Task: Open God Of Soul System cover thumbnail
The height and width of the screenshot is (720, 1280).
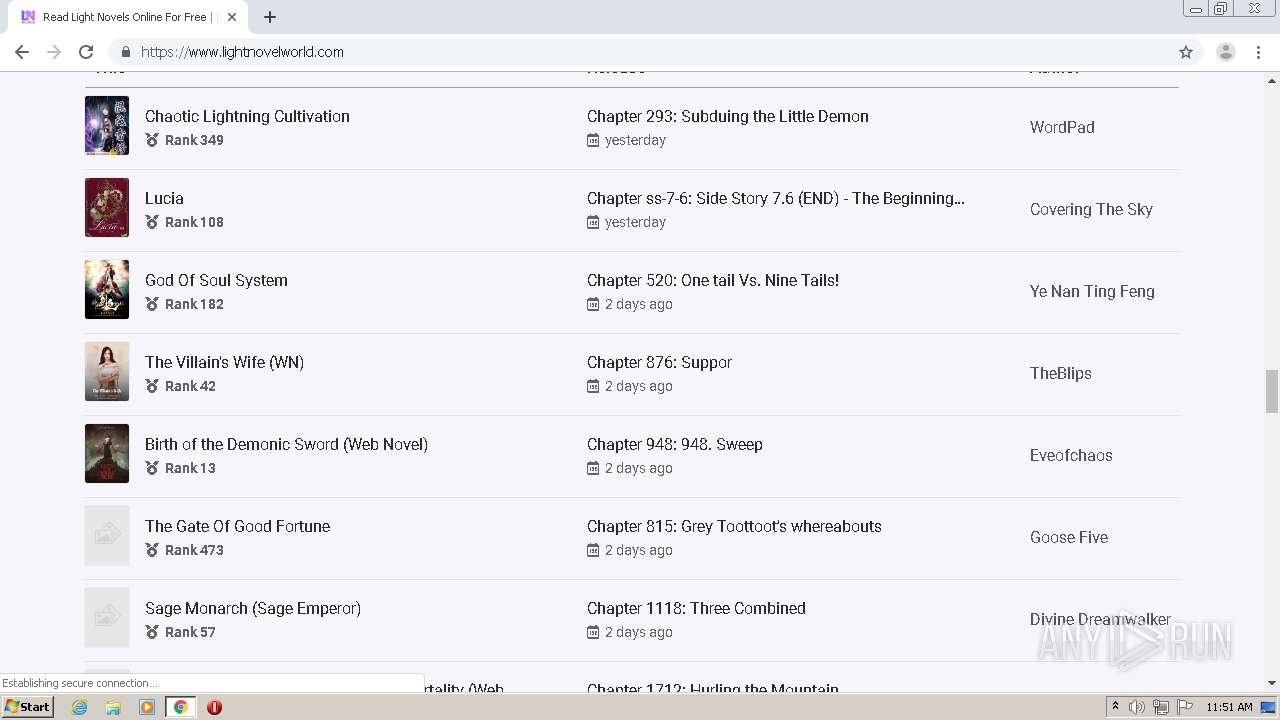Action: click(x=107, y=289)
